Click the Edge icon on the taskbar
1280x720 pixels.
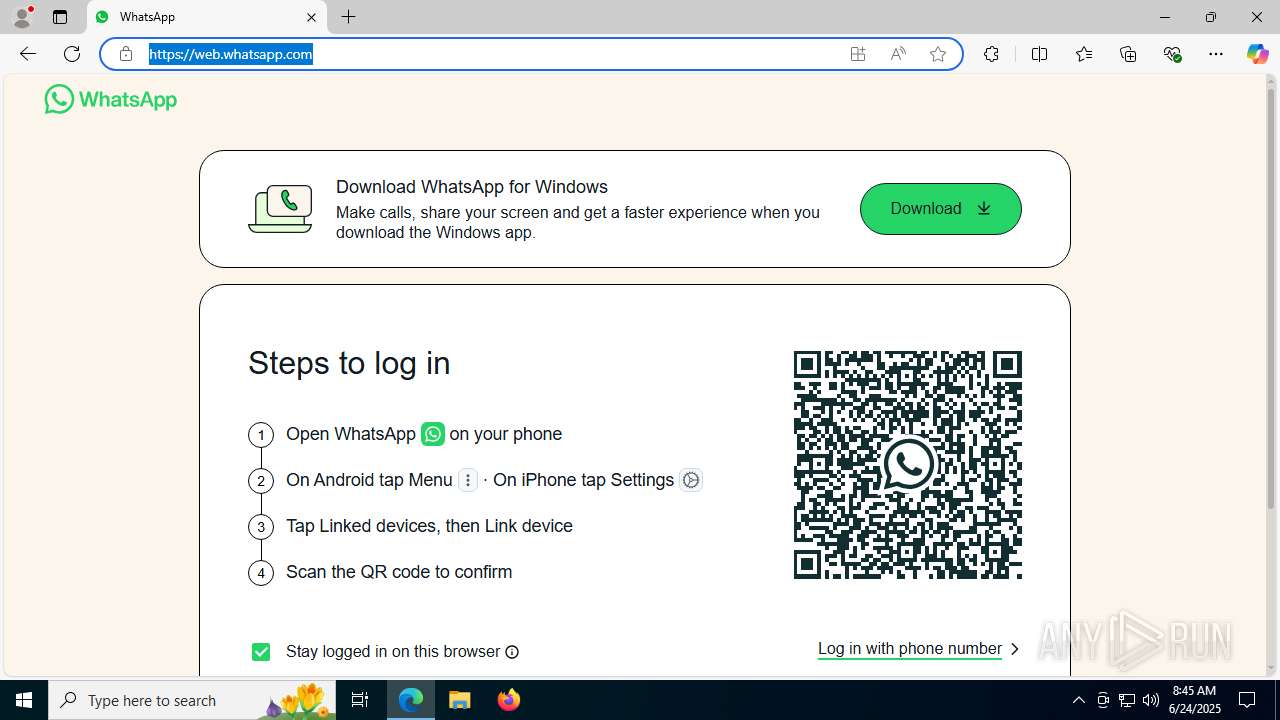pyautogui.click(x=411, y=700)
